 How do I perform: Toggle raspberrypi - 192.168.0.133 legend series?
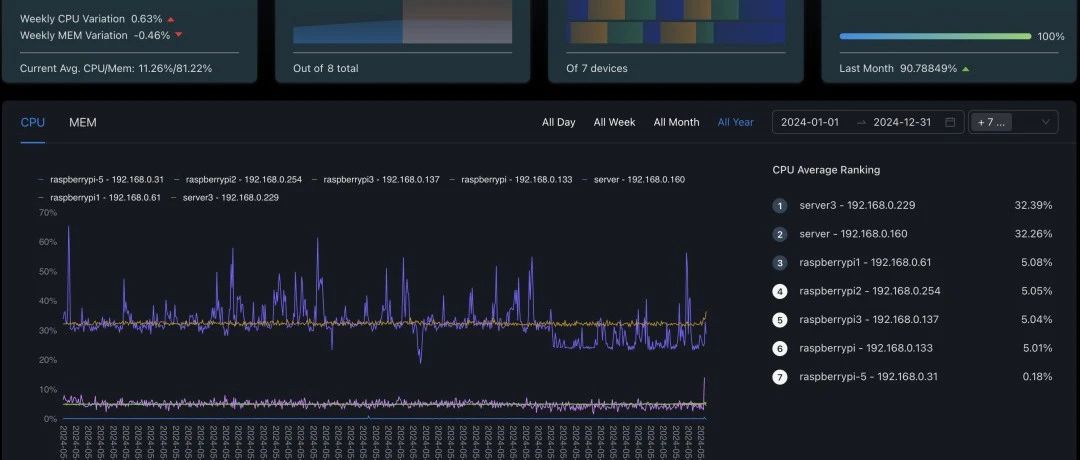(x=511, y=179)
